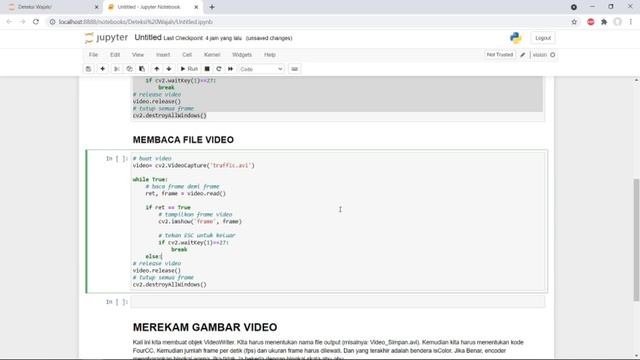This screenshot has width=640, height=360.
Task: Open a new browser tab
Action: click(212, 7)
